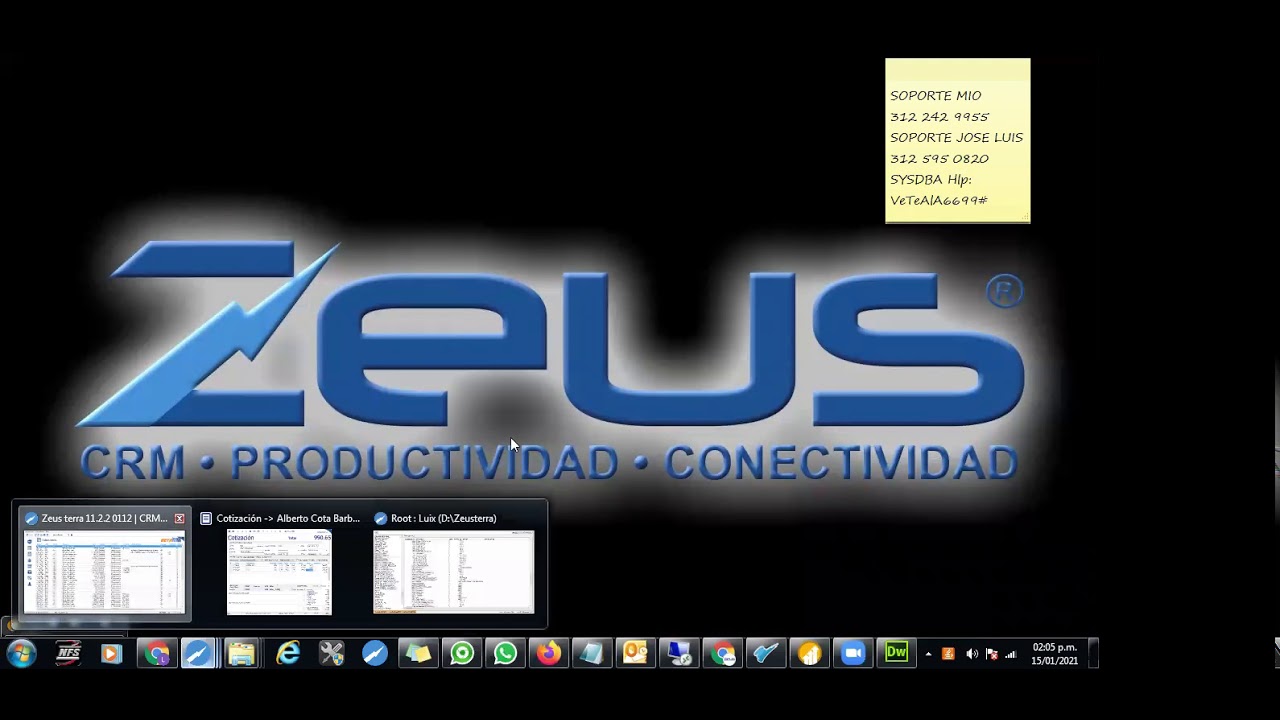1280x720 pixels.
Task: Open the wrench tools taskbar icon
Action: coord(331,654)
